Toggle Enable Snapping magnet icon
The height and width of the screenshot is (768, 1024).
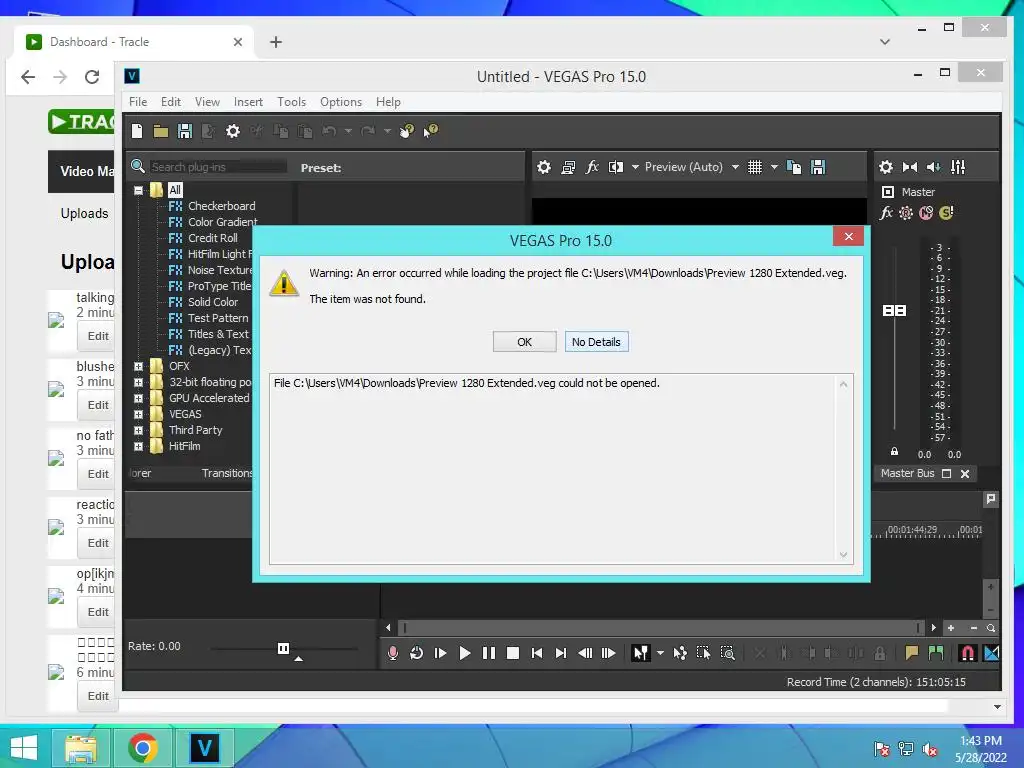pyautogui.click(x=967, y=653)
